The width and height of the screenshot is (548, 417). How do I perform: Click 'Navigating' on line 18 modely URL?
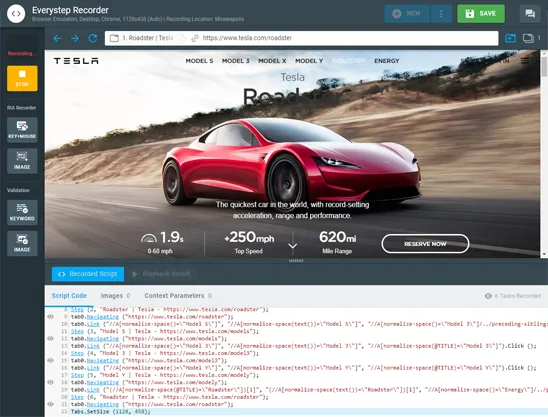(x=103, y=382)
